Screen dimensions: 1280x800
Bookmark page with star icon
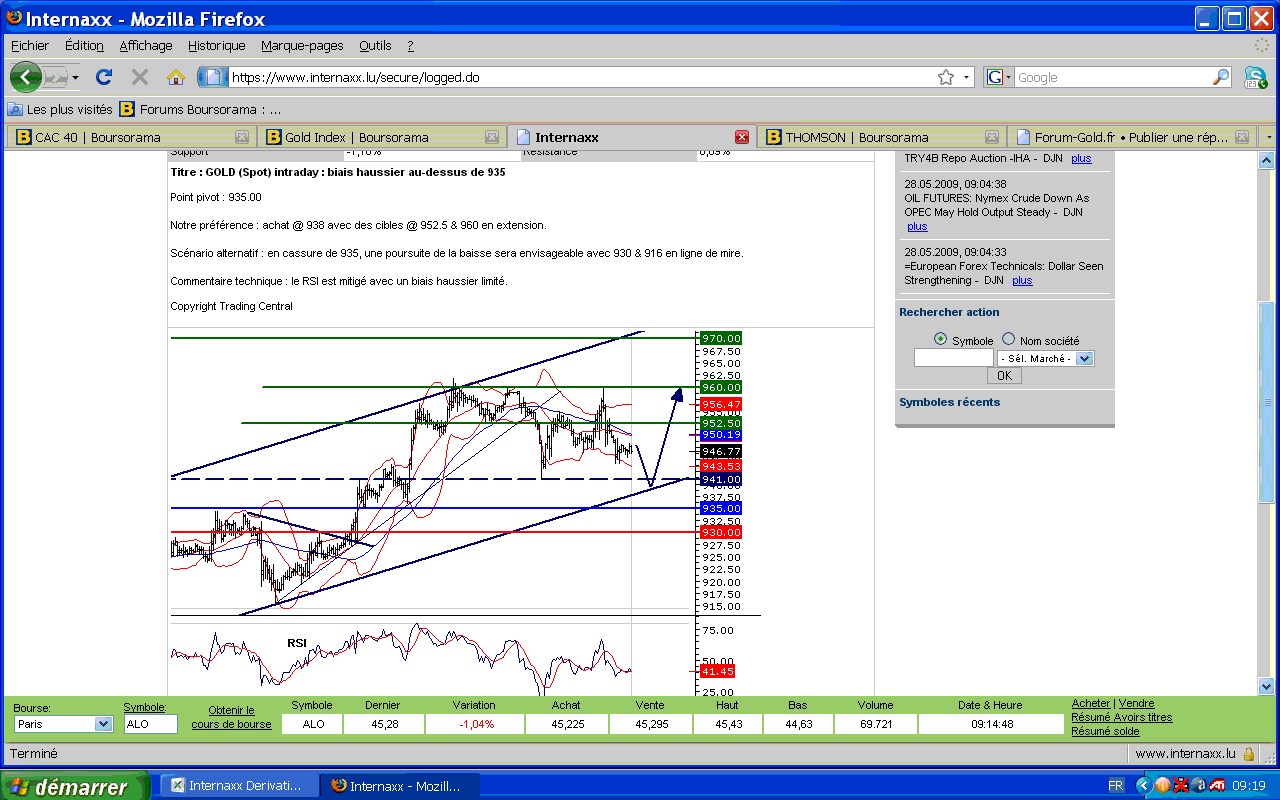coord(945,77)
